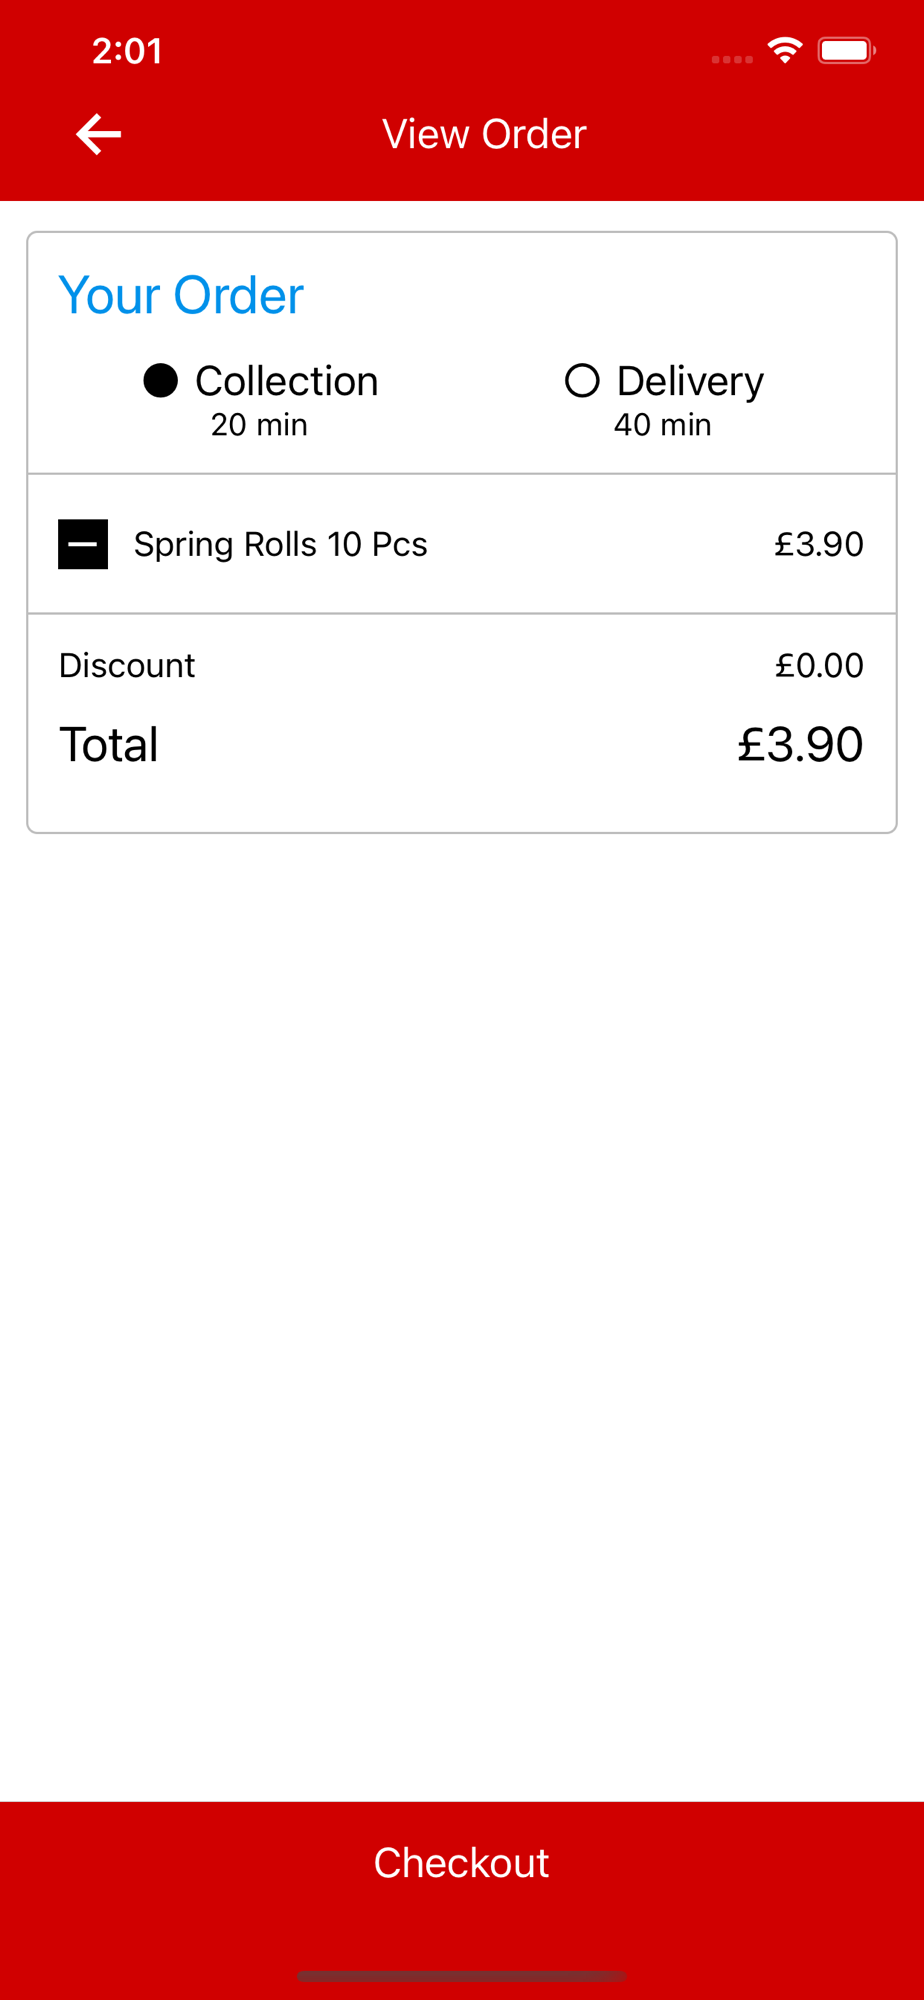924x2000 pixels.
Task: Tap the £0.00 discount amount
Action: click(819, 665)
